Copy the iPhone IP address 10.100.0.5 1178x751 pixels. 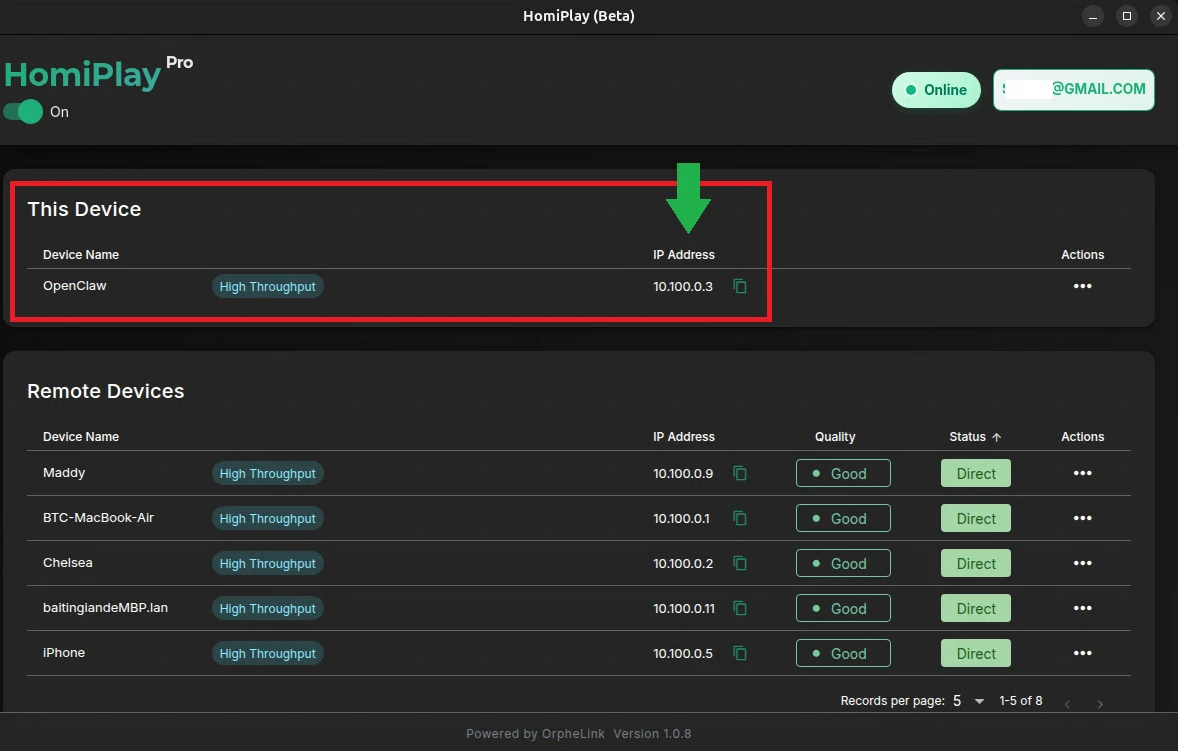pyautogui.click(x=740, y=653)
